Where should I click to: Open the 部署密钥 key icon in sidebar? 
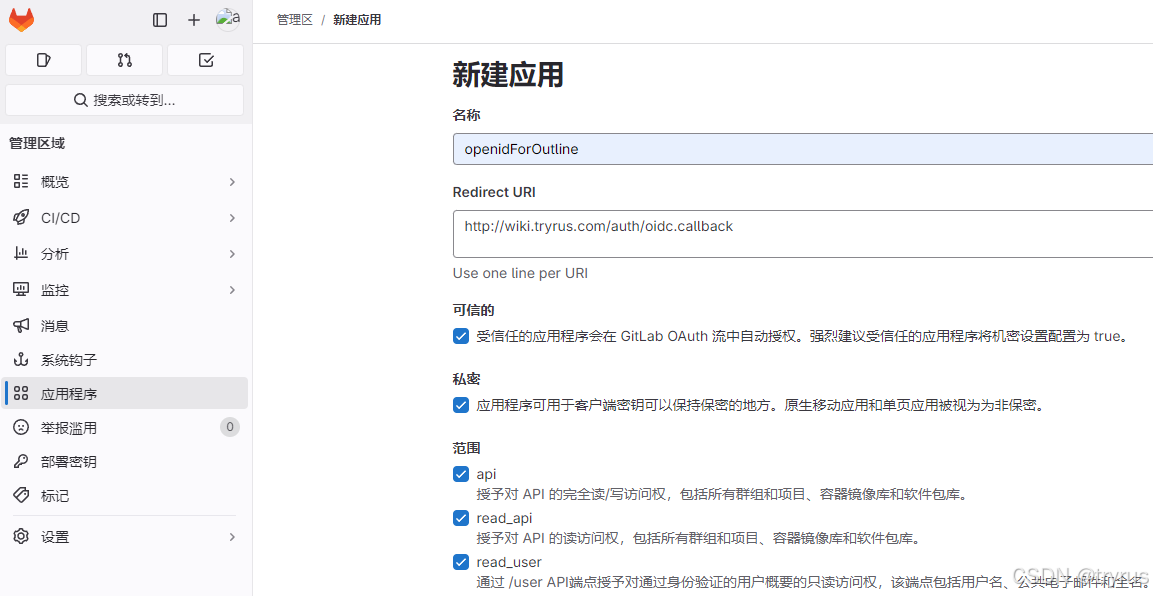pos(21,461)
